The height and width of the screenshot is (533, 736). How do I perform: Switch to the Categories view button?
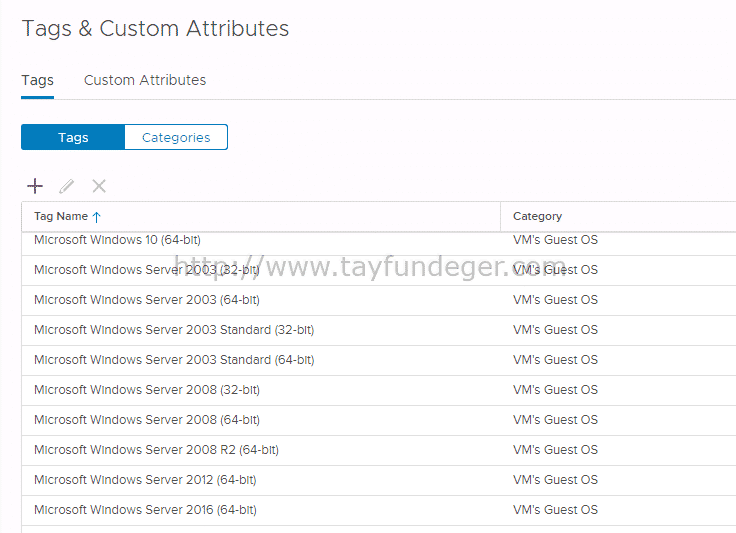(176, 137)
